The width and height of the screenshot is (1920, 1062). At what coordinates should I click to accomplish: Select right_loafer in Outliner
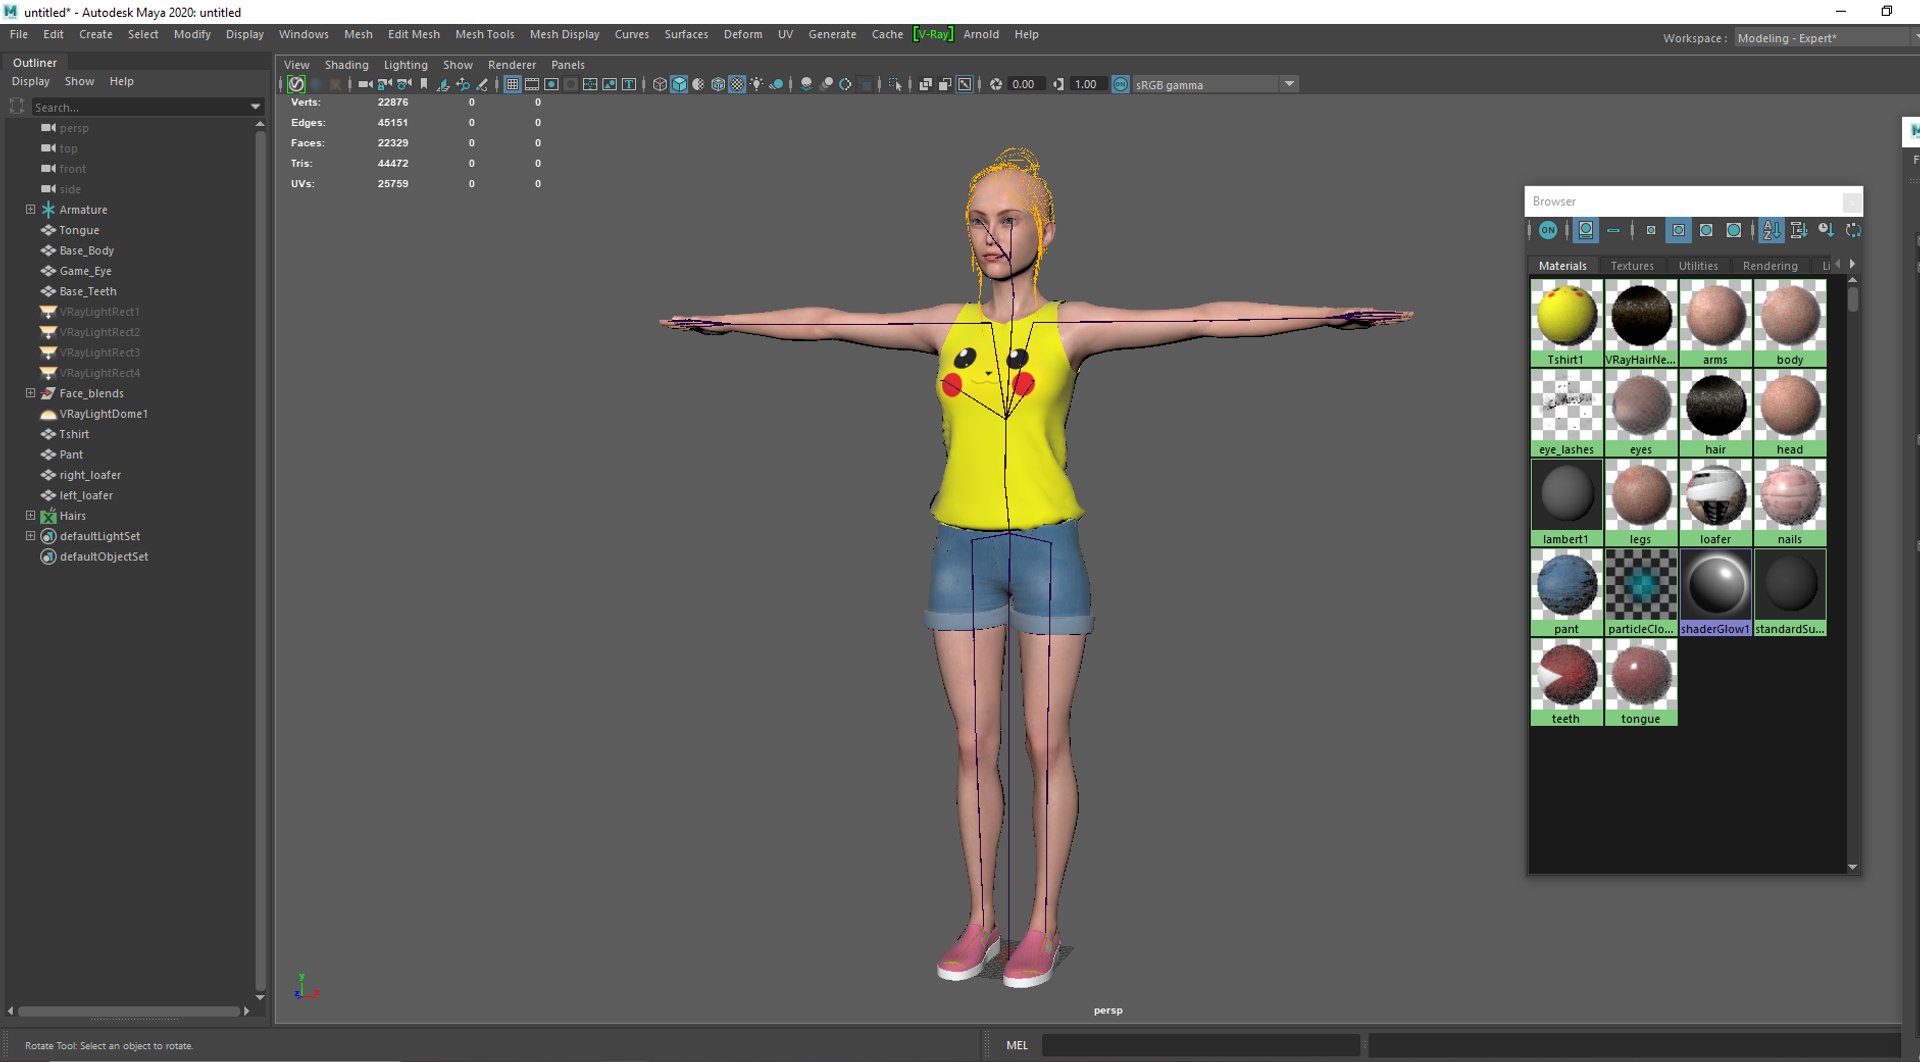click(90, 475)
